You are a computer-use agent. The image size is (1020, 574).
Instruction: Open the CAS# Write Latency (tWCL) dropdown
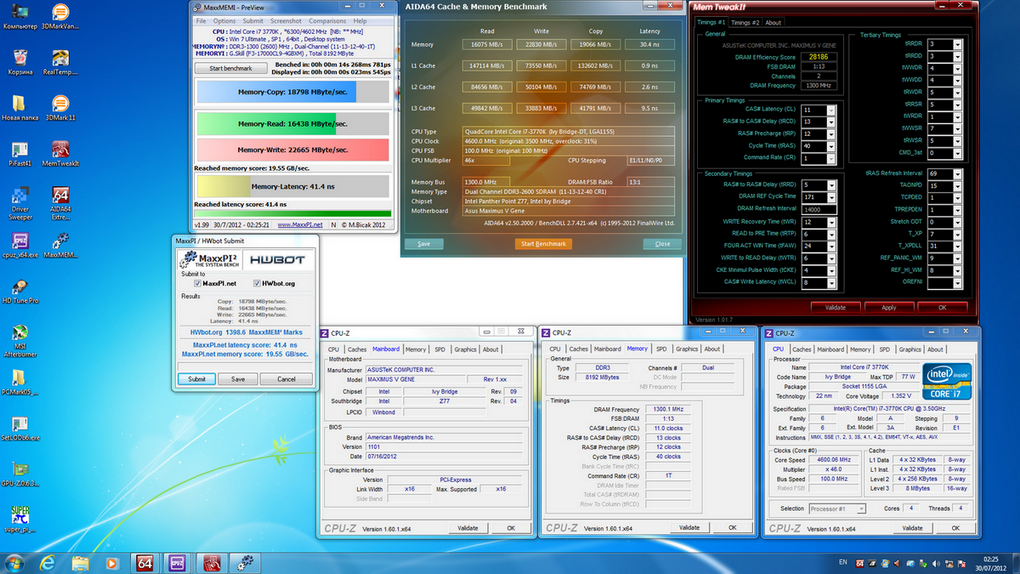click(x=831, y=282)
